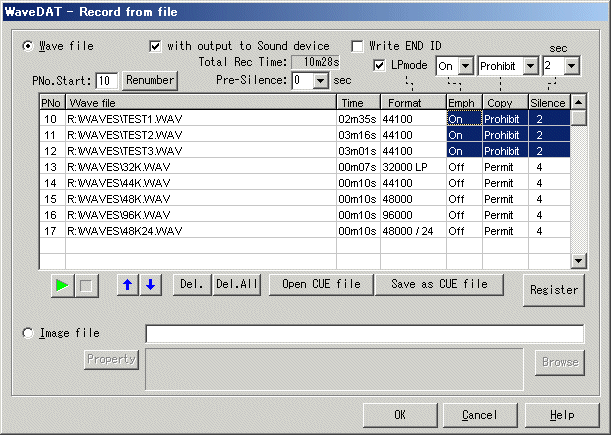This screenshot has height=435, width=611.
Task: Open CUE file button
Action: [x=320, y=285]
